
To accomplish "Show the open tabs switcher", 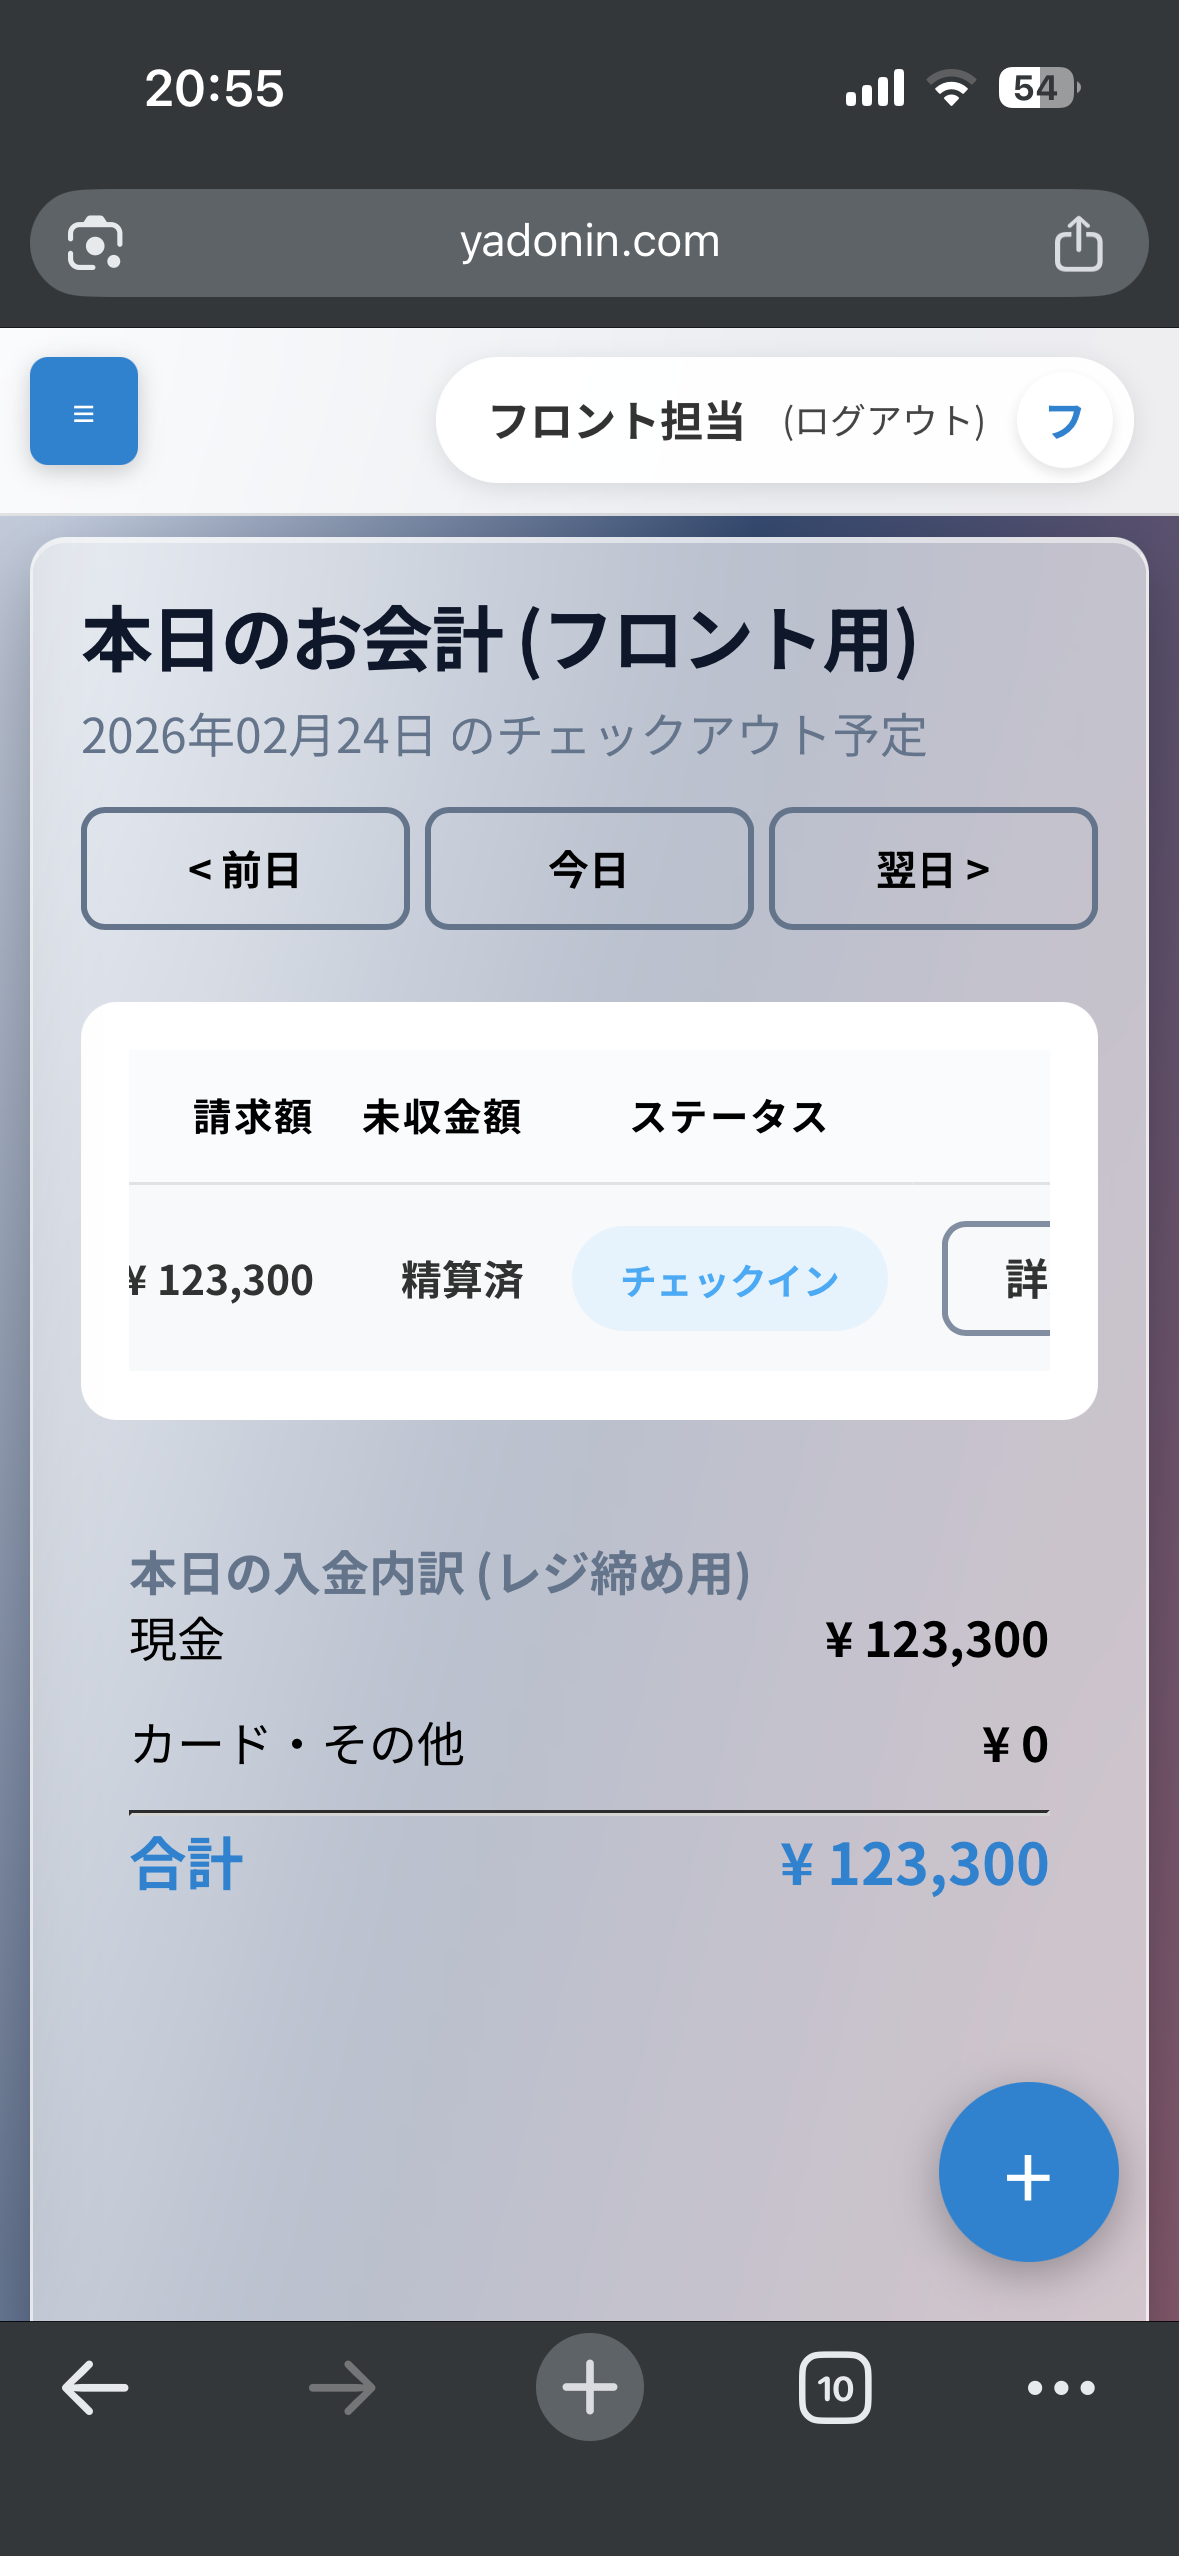I will point(835,2388).
